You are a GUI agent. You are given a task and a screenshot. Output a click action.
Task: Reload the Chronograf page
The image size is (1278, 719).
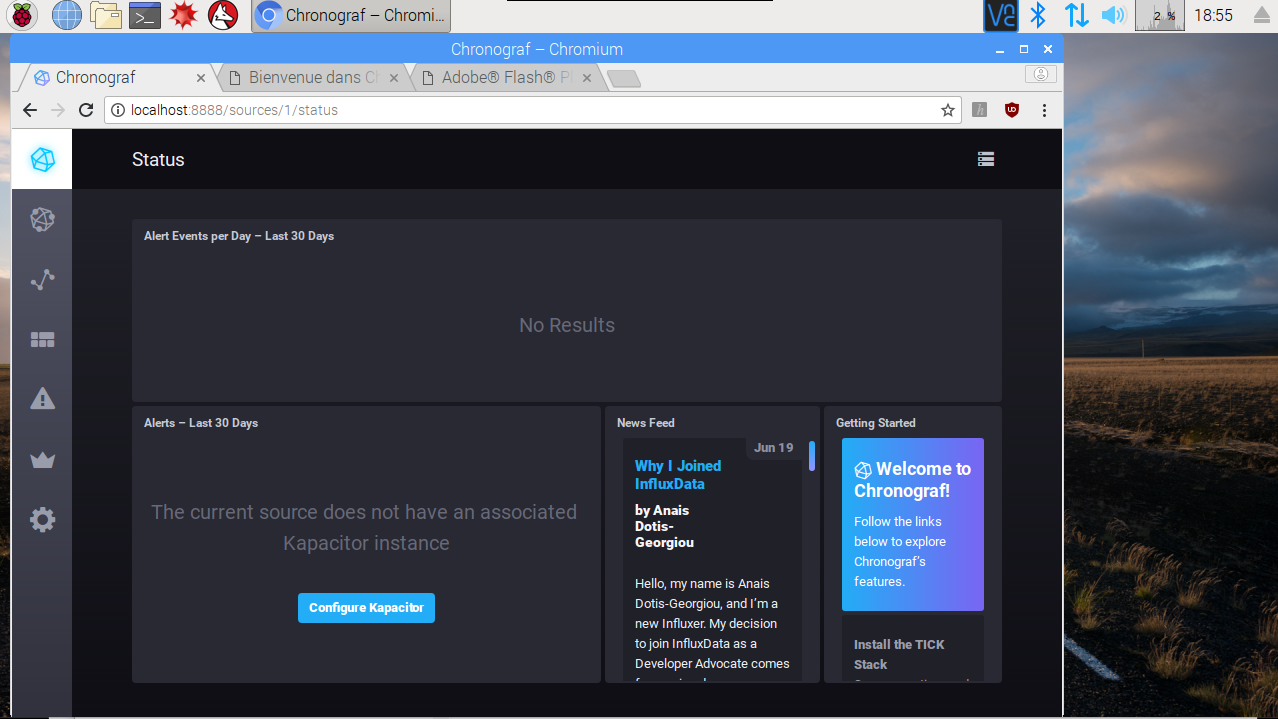(x=86, y=110)
